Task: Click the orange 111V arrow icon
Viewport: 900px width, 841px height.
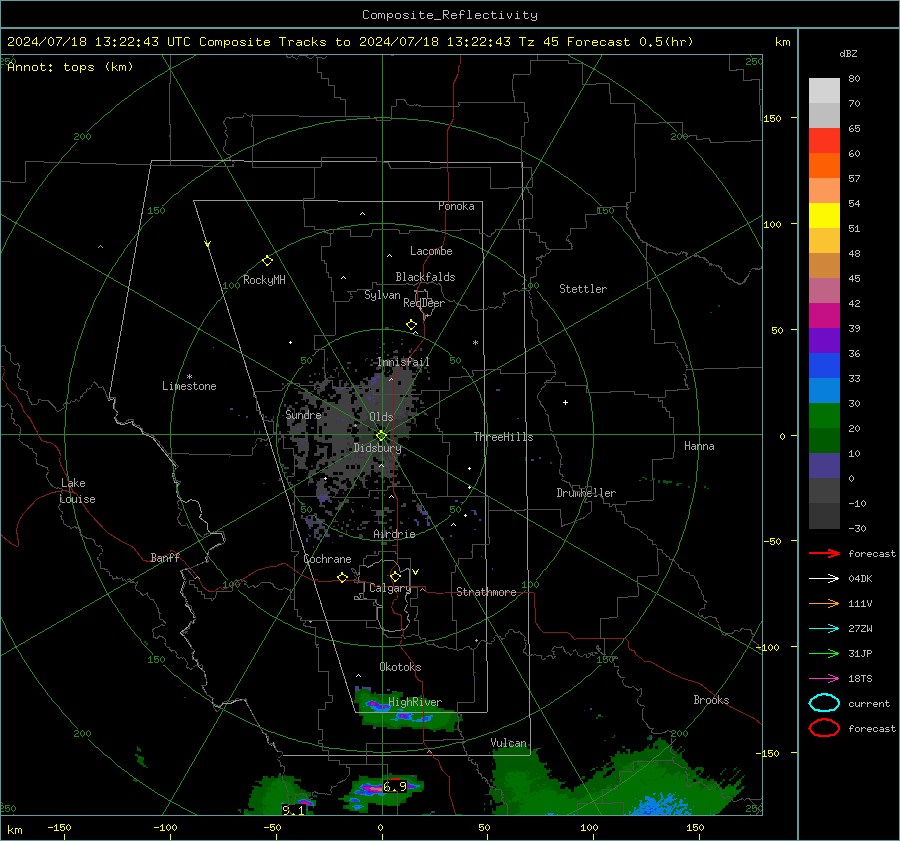Action: (x=824, y=603)
